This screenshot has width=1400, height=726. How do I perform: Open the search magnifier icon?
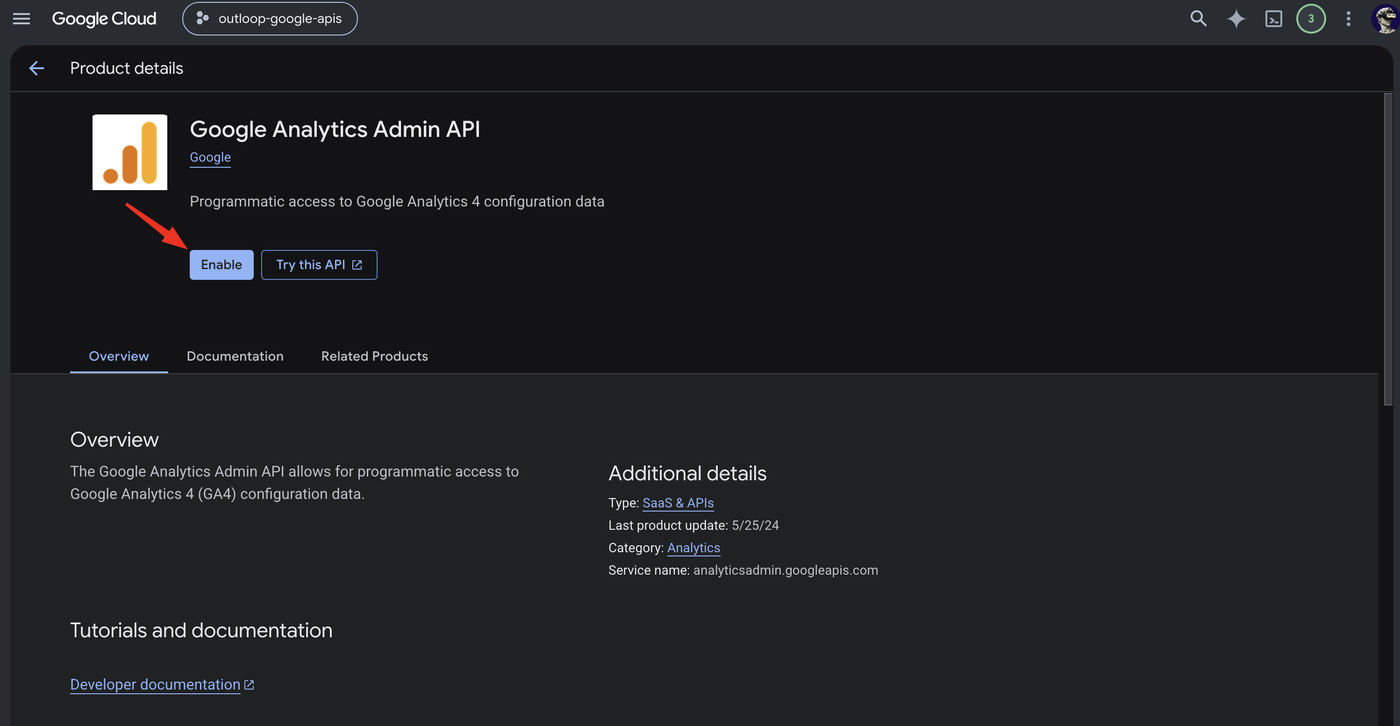click(1198, 19)
